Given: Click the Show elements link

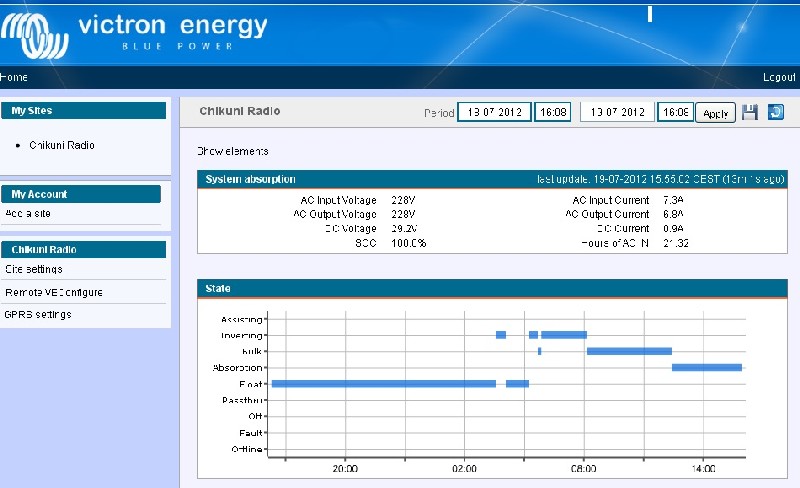Looking at the screenshot, I should pyautogui.click(x=233, y=151).
